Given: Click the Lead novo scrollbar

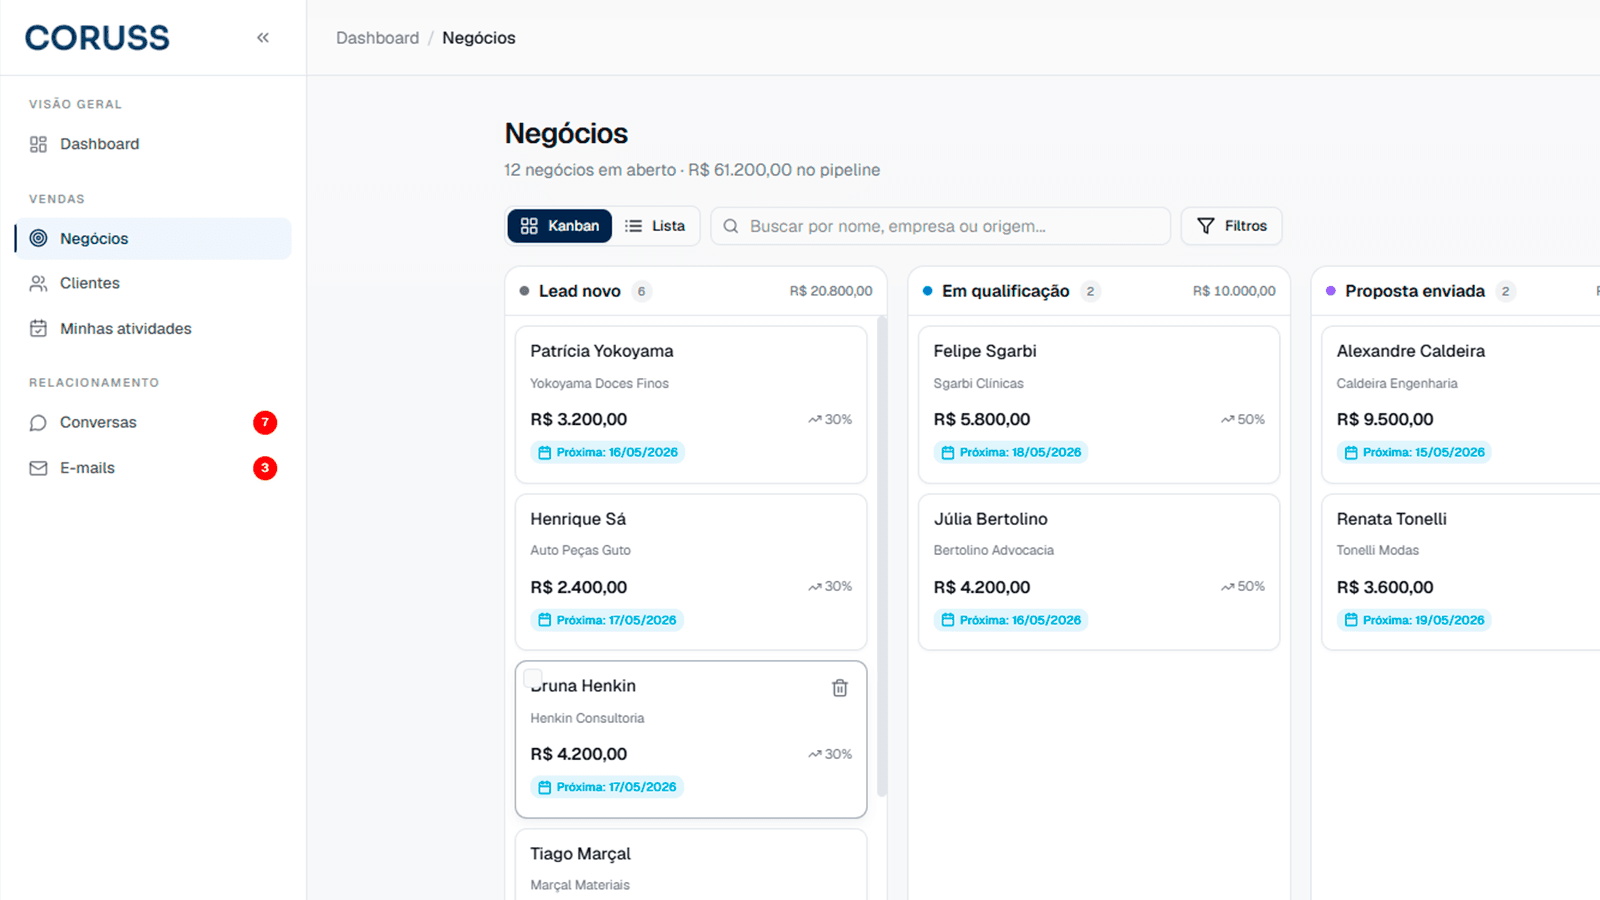Looking at the screenshot, I should (882, 555).
